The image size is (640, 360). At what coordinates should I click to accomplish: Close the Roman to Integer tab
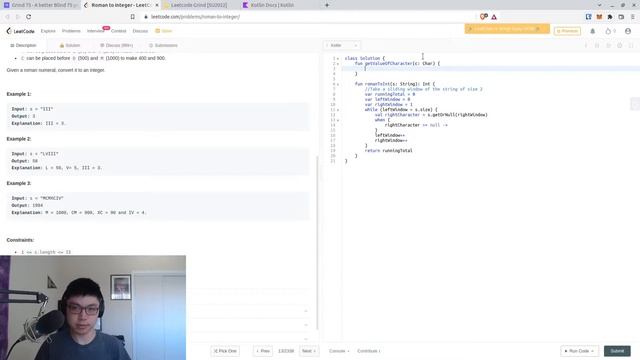click(x=157, y=5)
